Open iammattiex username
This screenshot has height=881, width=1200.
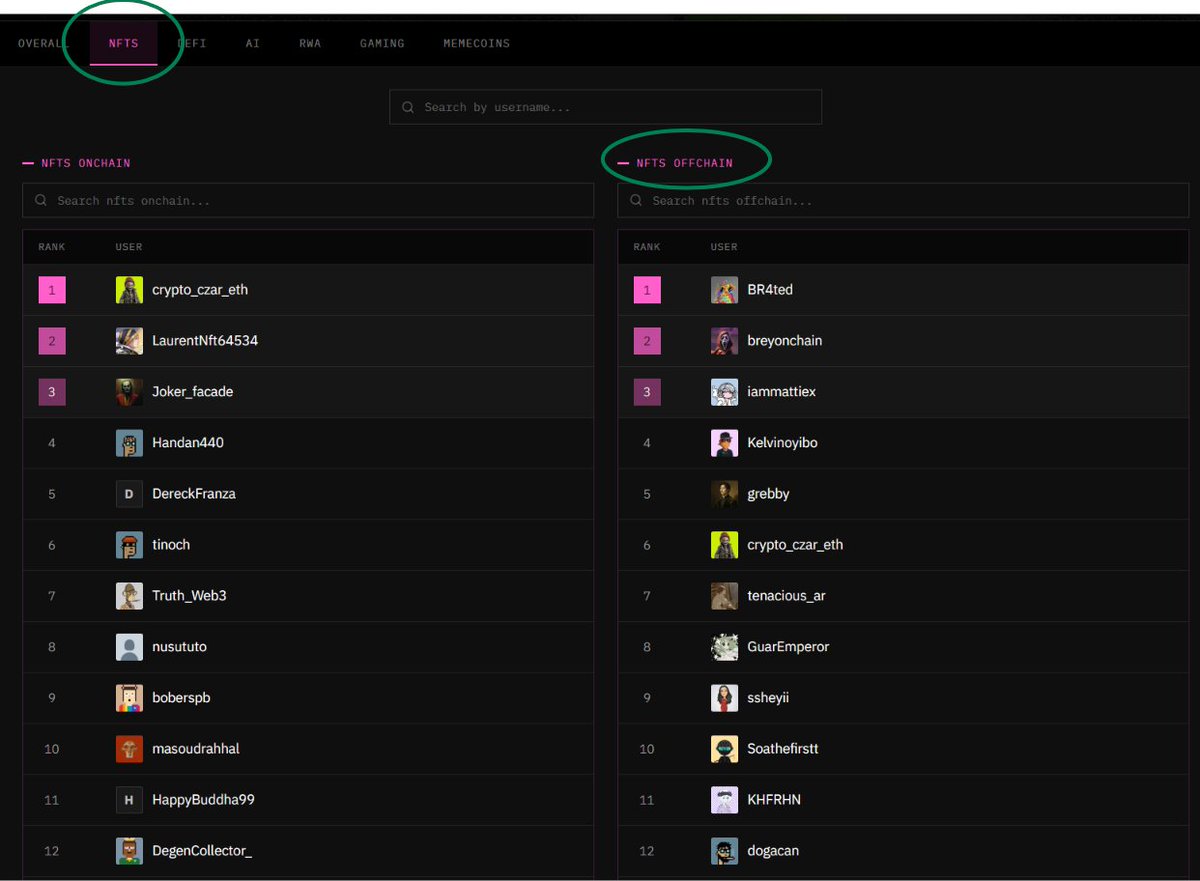click(x=782, y=392)
